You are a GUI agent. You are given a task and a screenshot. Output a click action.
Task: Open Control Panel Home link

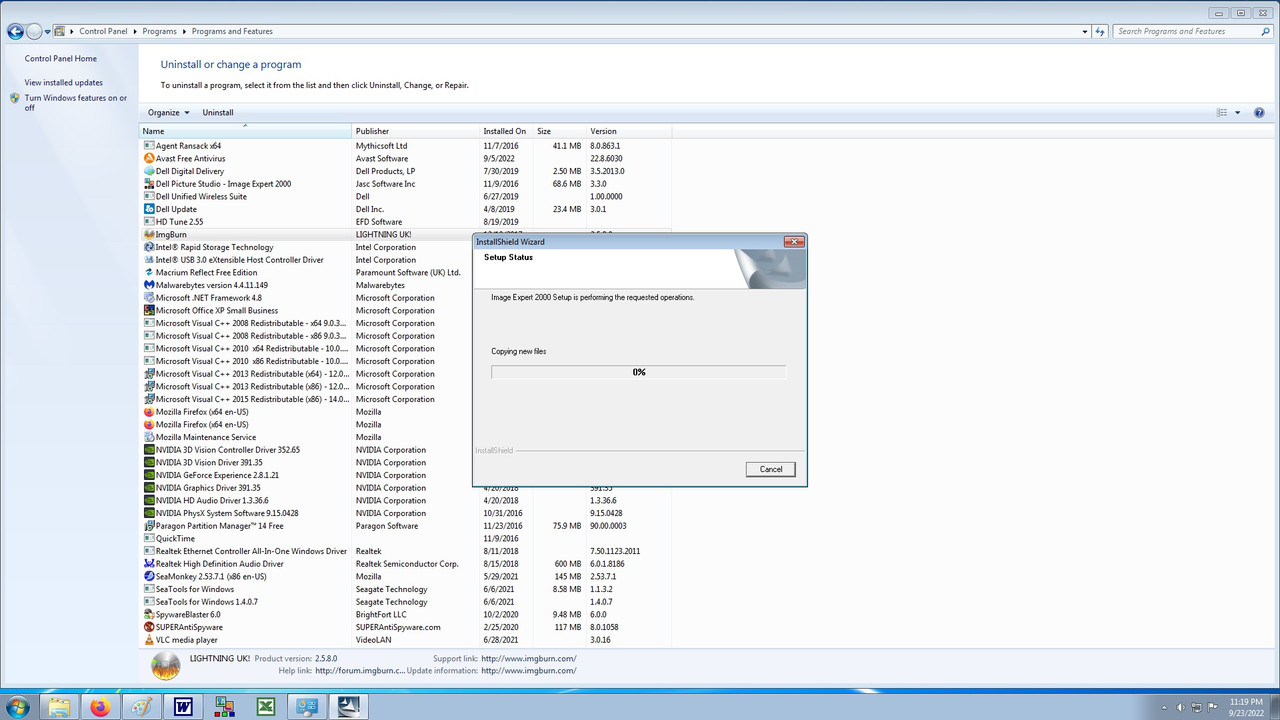tap(61, 59)
